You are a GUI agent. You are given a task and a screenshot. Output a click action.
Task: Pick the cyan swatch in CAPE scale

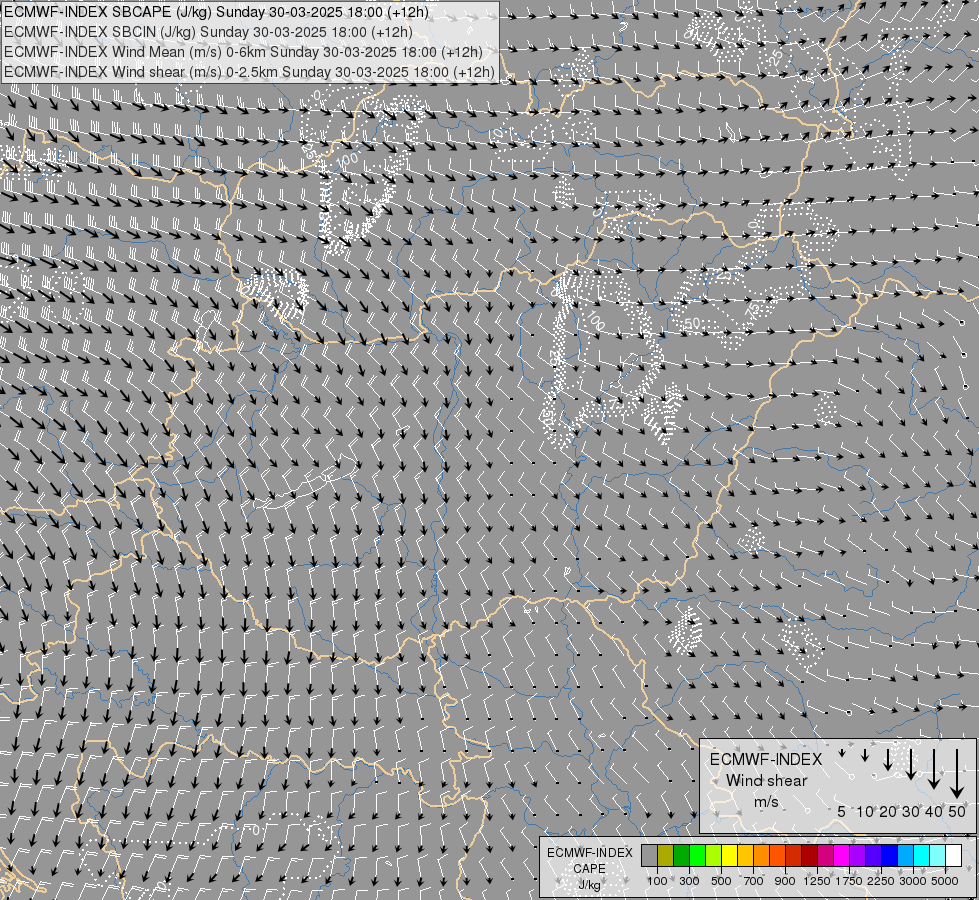pos(922,855)
